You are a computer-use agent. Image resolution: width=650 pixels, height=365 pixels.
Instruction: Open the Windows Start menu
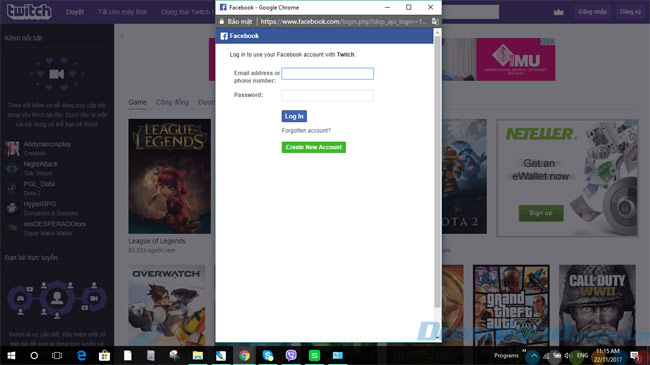[x=11, y=355]
